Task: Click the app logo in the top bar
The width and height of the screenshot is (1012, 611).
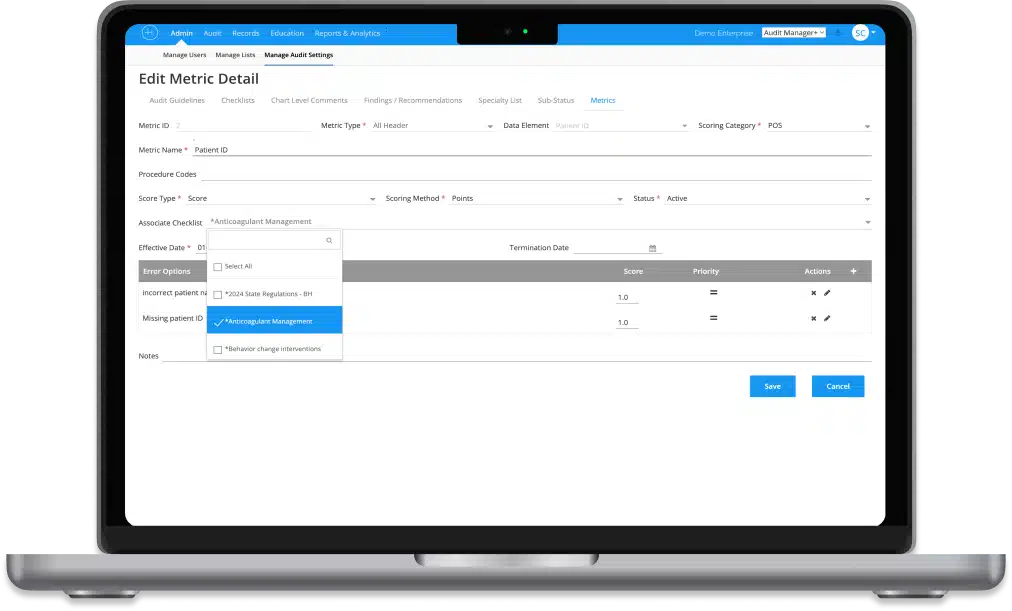Action: 149,32
